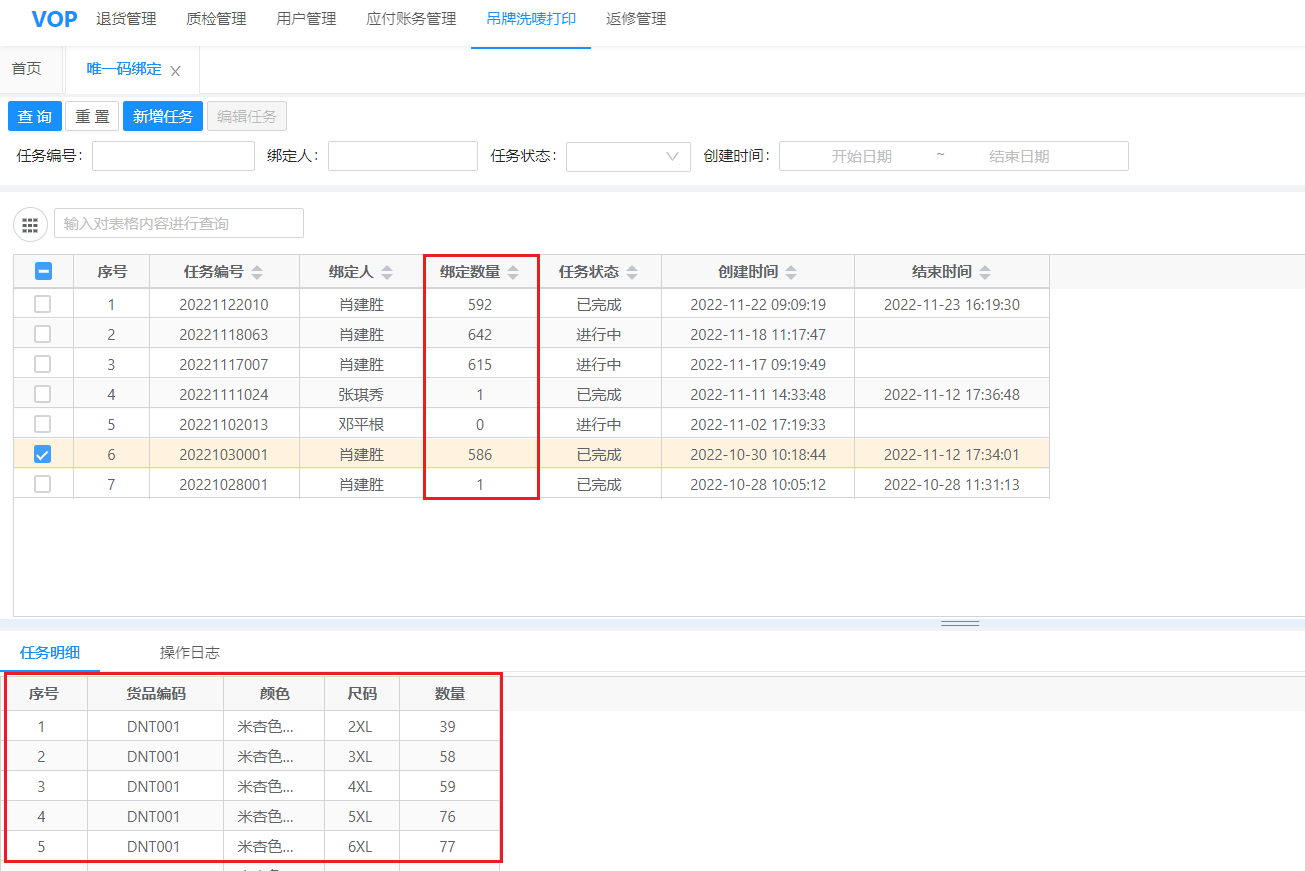This screenshot has width=1305, height=871.
Task: Sort by 任务状态 column sort icon
Action: (x=632, y=272)
